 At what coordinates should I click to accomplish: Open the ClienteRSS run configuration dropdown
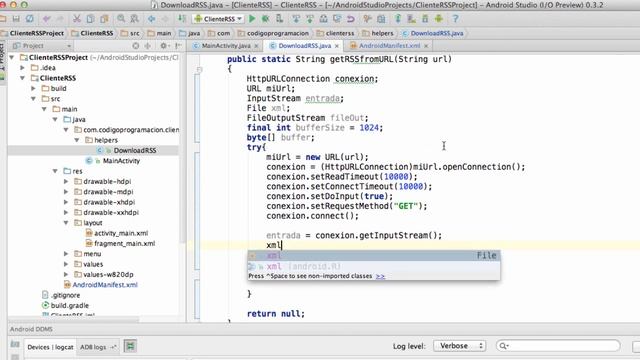218,19
